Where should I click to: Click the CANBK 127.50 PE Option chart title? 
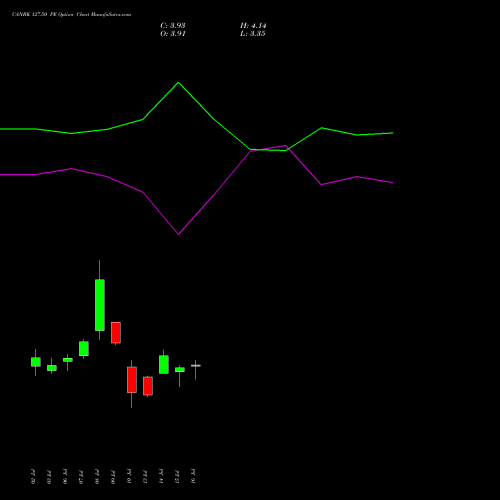(71, 15)
